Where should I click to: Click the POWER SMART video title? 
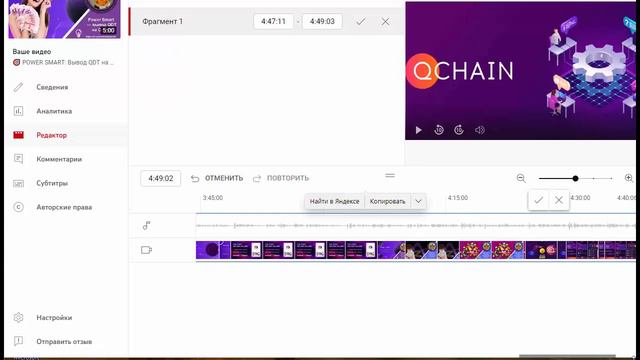coord(68,62)
